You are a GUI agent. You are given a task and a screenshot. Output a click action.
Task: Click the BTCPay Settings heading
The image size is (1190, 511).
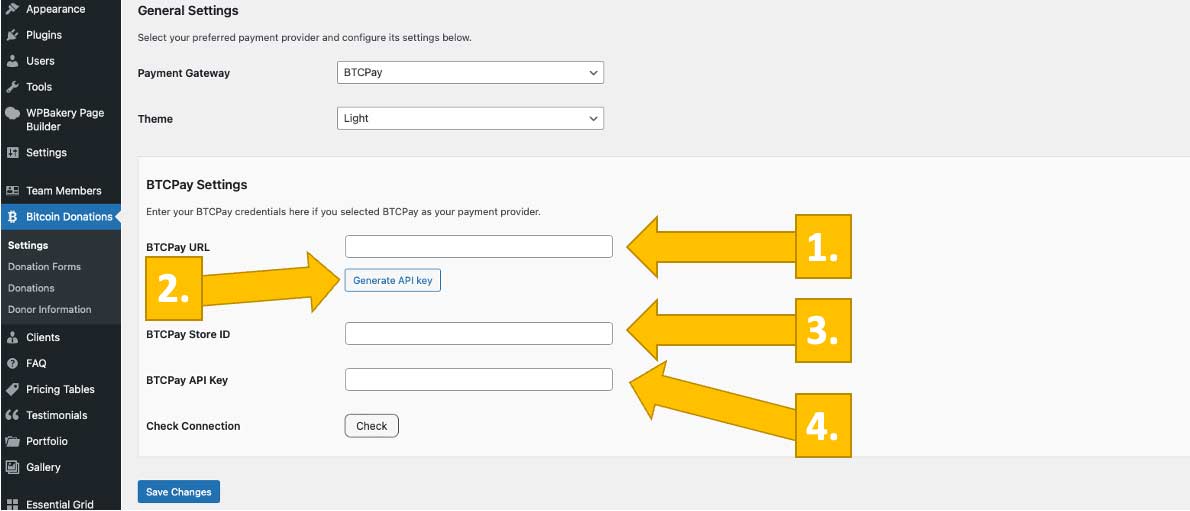[x=197, y=185]
